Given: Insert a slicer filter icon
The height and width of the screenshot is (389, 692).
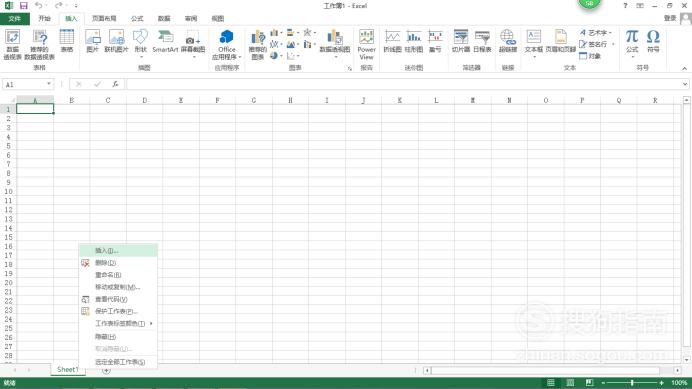Looking at the screenshot, I should [461, 41].
